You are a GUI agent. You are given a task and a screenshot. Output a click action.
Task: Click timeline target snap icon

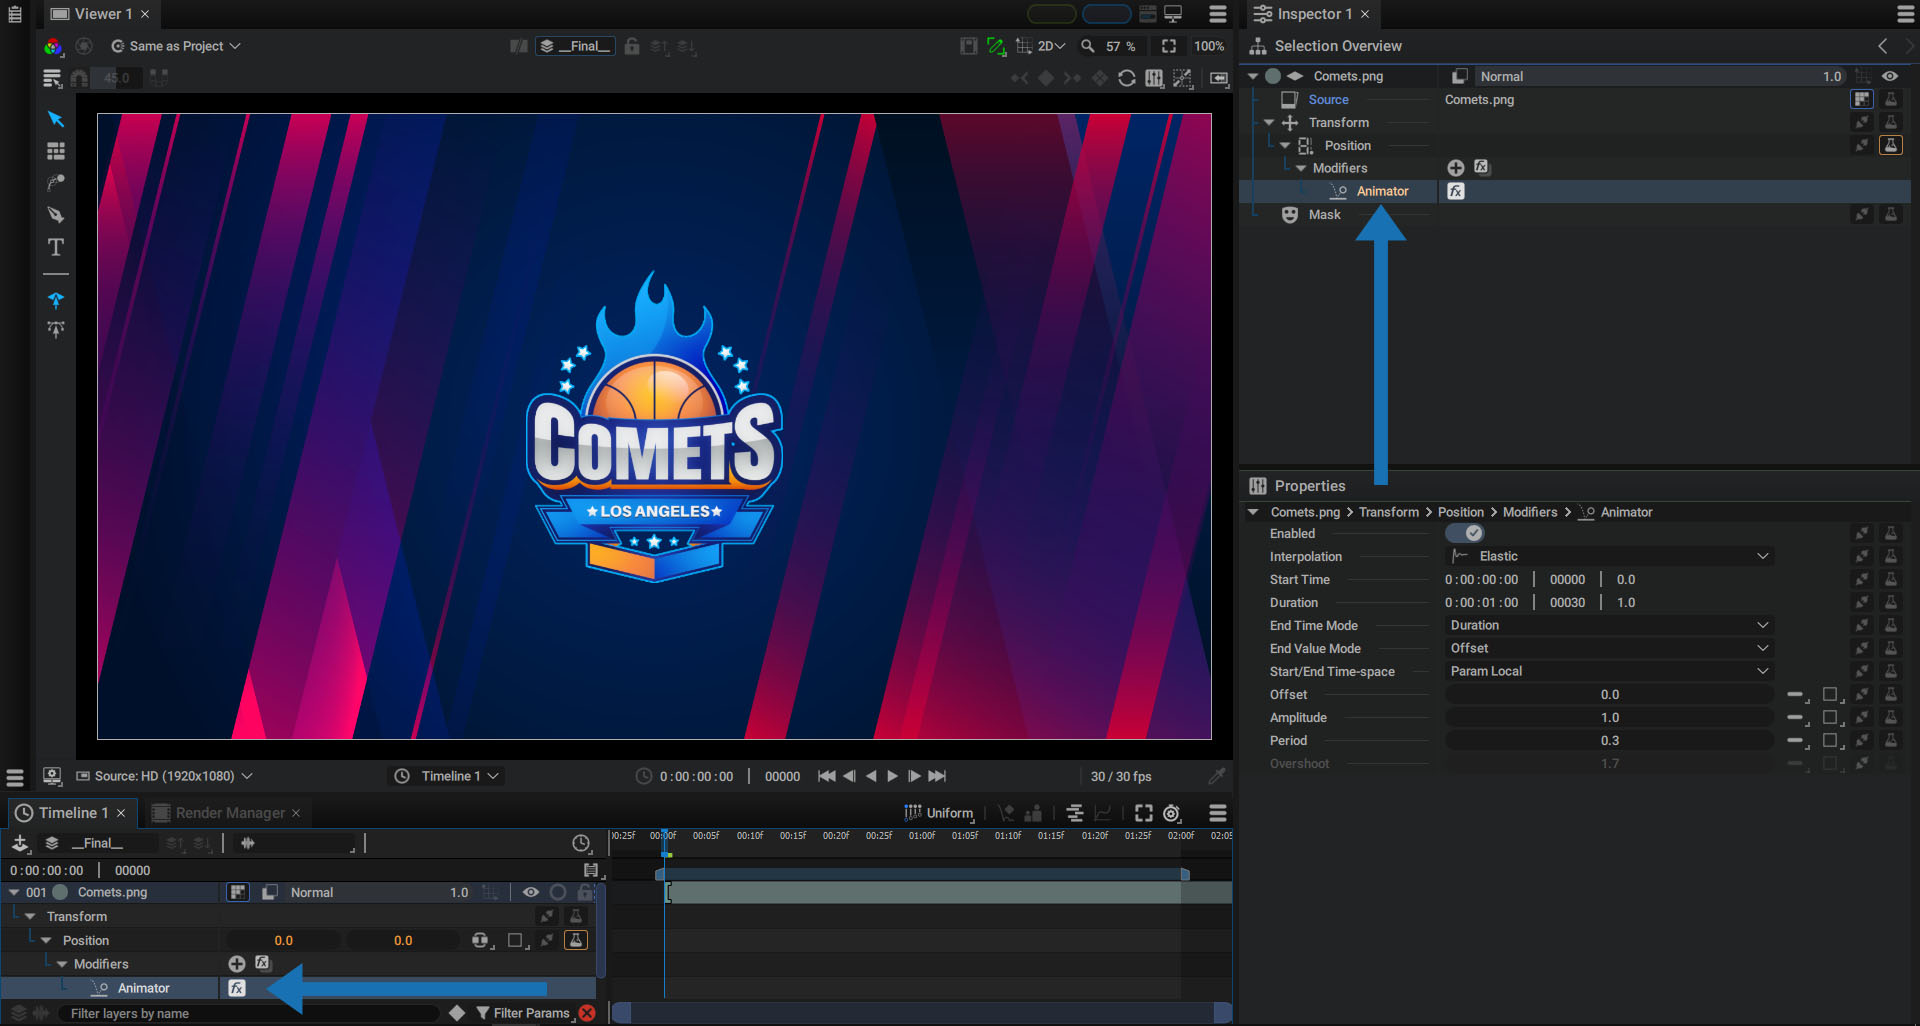click(x=1172, y=813)
